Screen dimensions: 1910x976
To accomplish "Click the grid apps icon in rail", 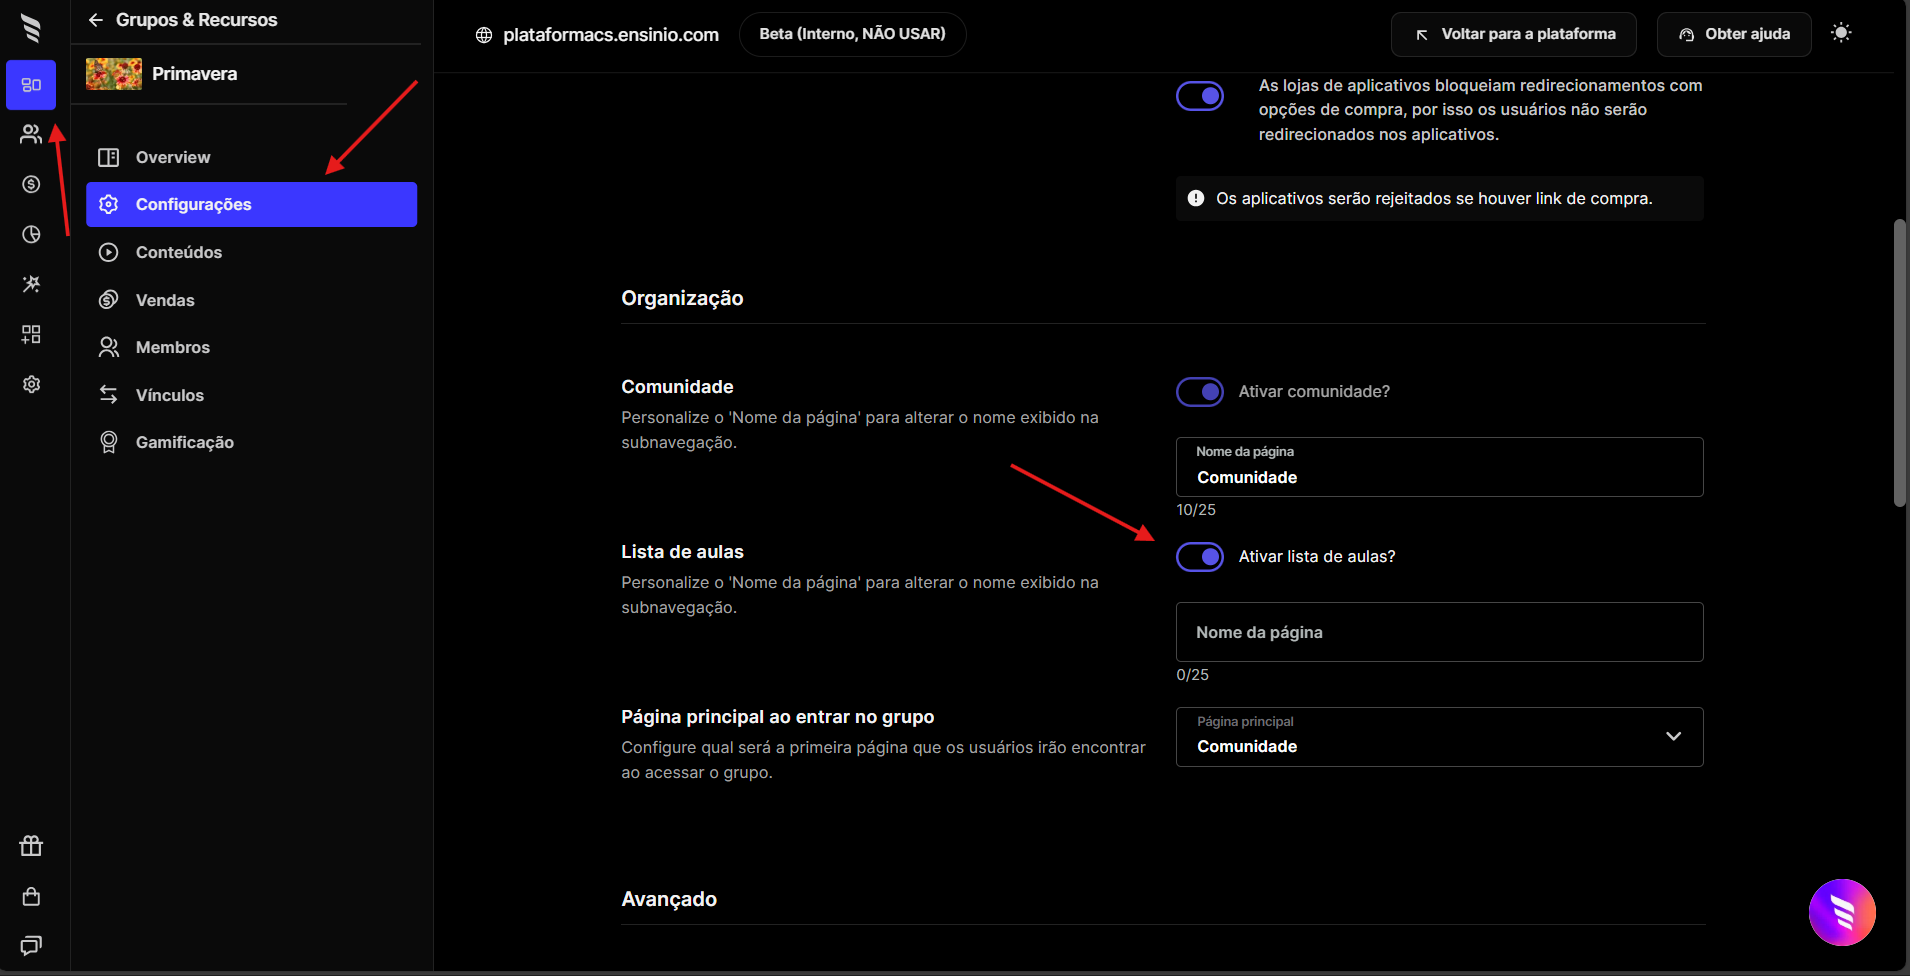I will [31, 334].
